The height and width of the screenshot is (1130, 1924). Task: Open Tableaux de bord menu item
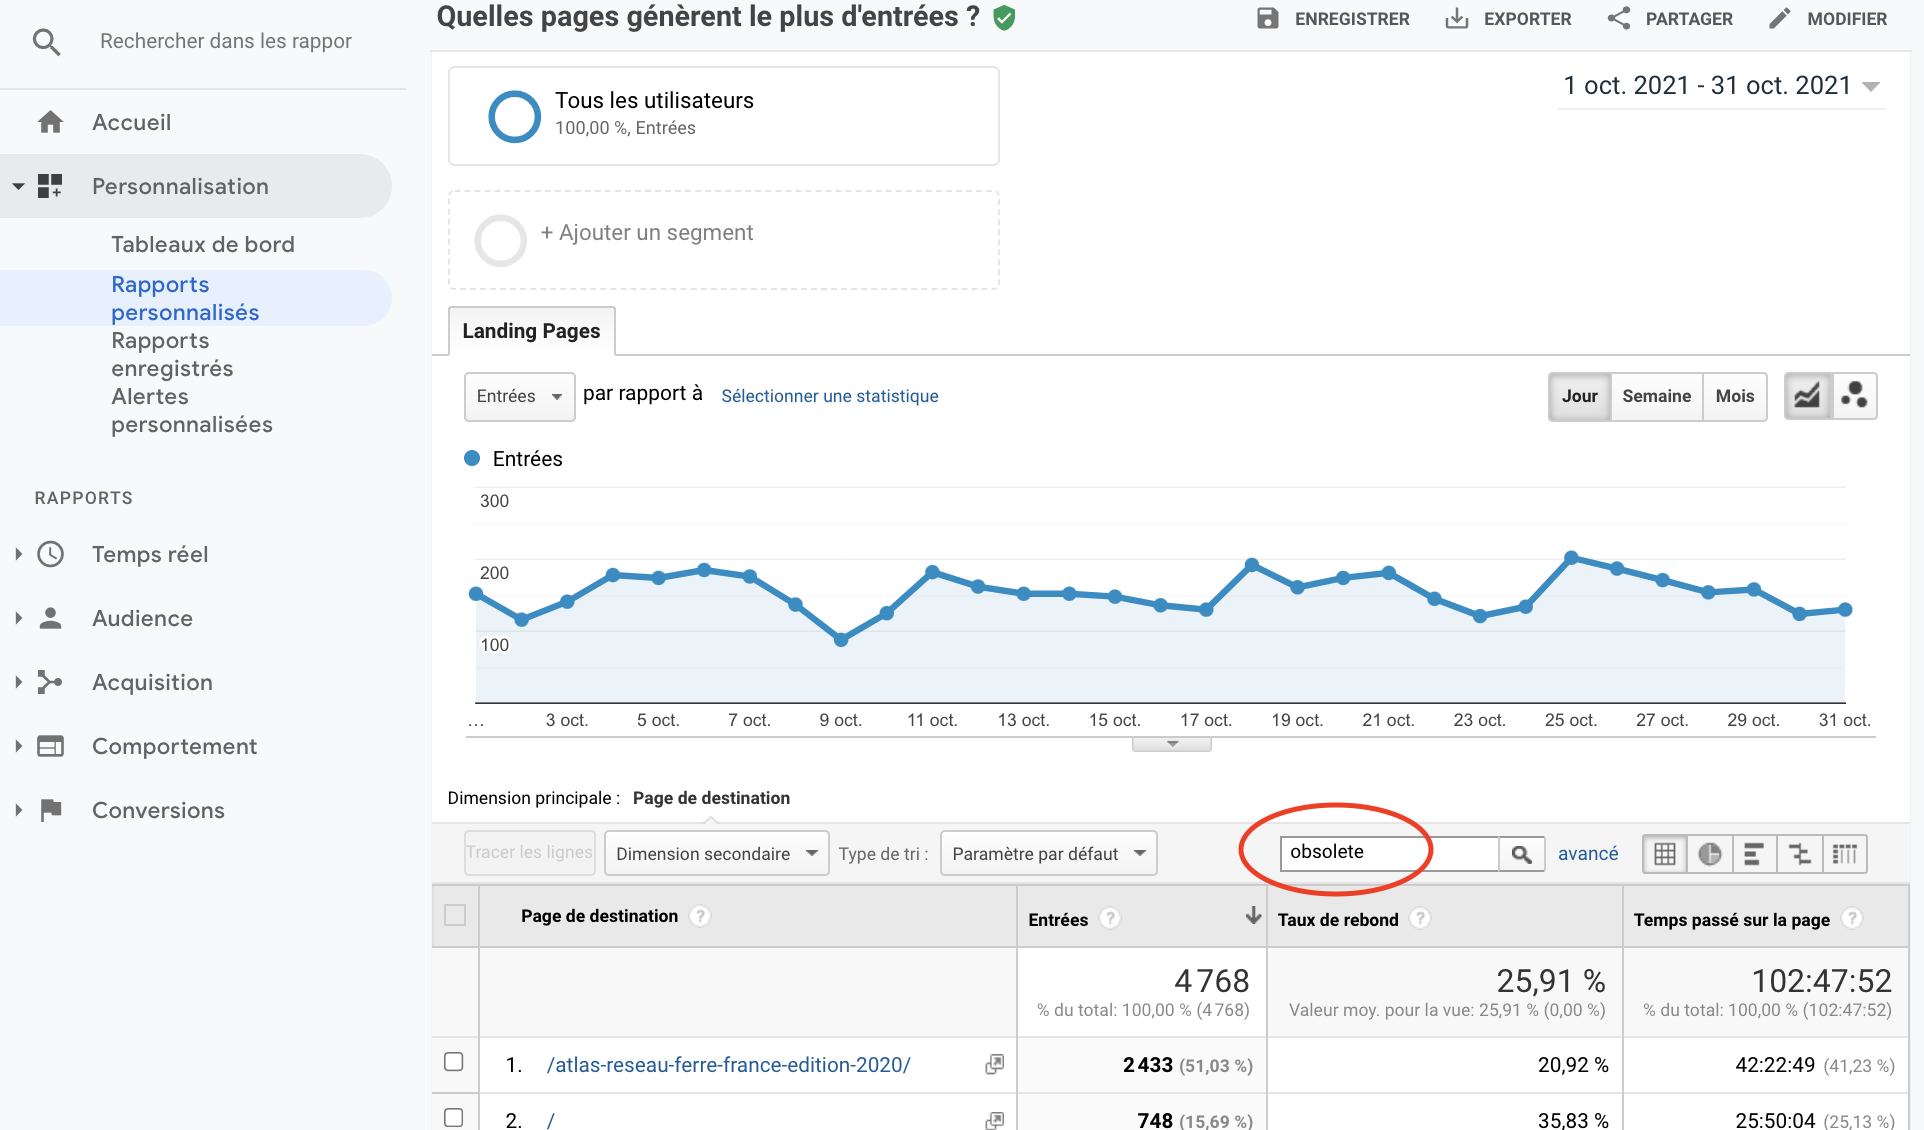coord(203,244)
